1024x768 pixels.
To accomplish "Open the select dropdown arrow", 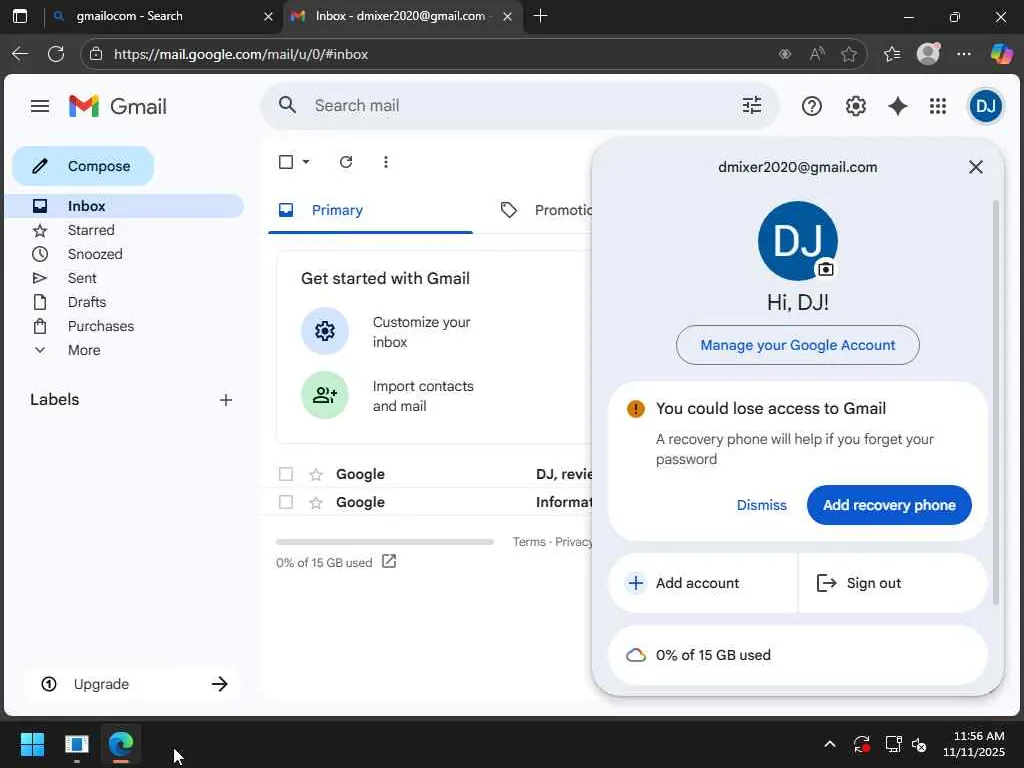I will 306,162.
